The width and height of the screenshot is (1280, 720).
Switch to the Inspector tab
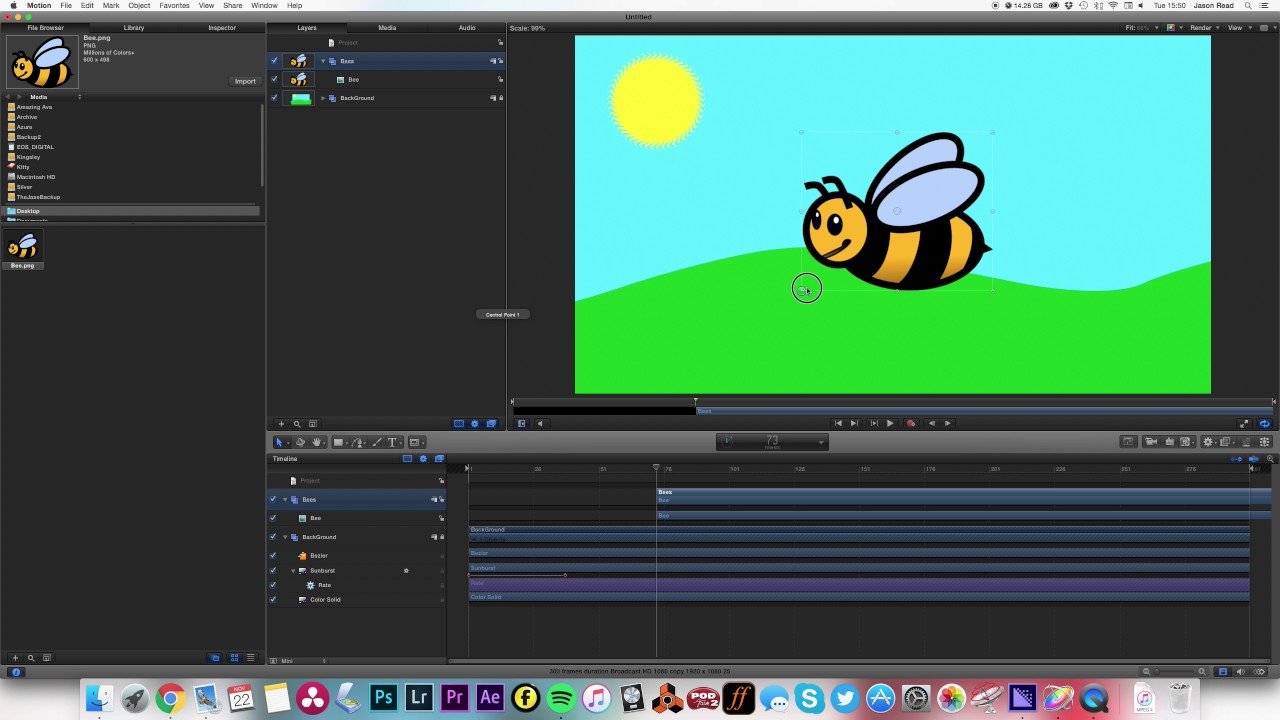click(x=222, y=28)
